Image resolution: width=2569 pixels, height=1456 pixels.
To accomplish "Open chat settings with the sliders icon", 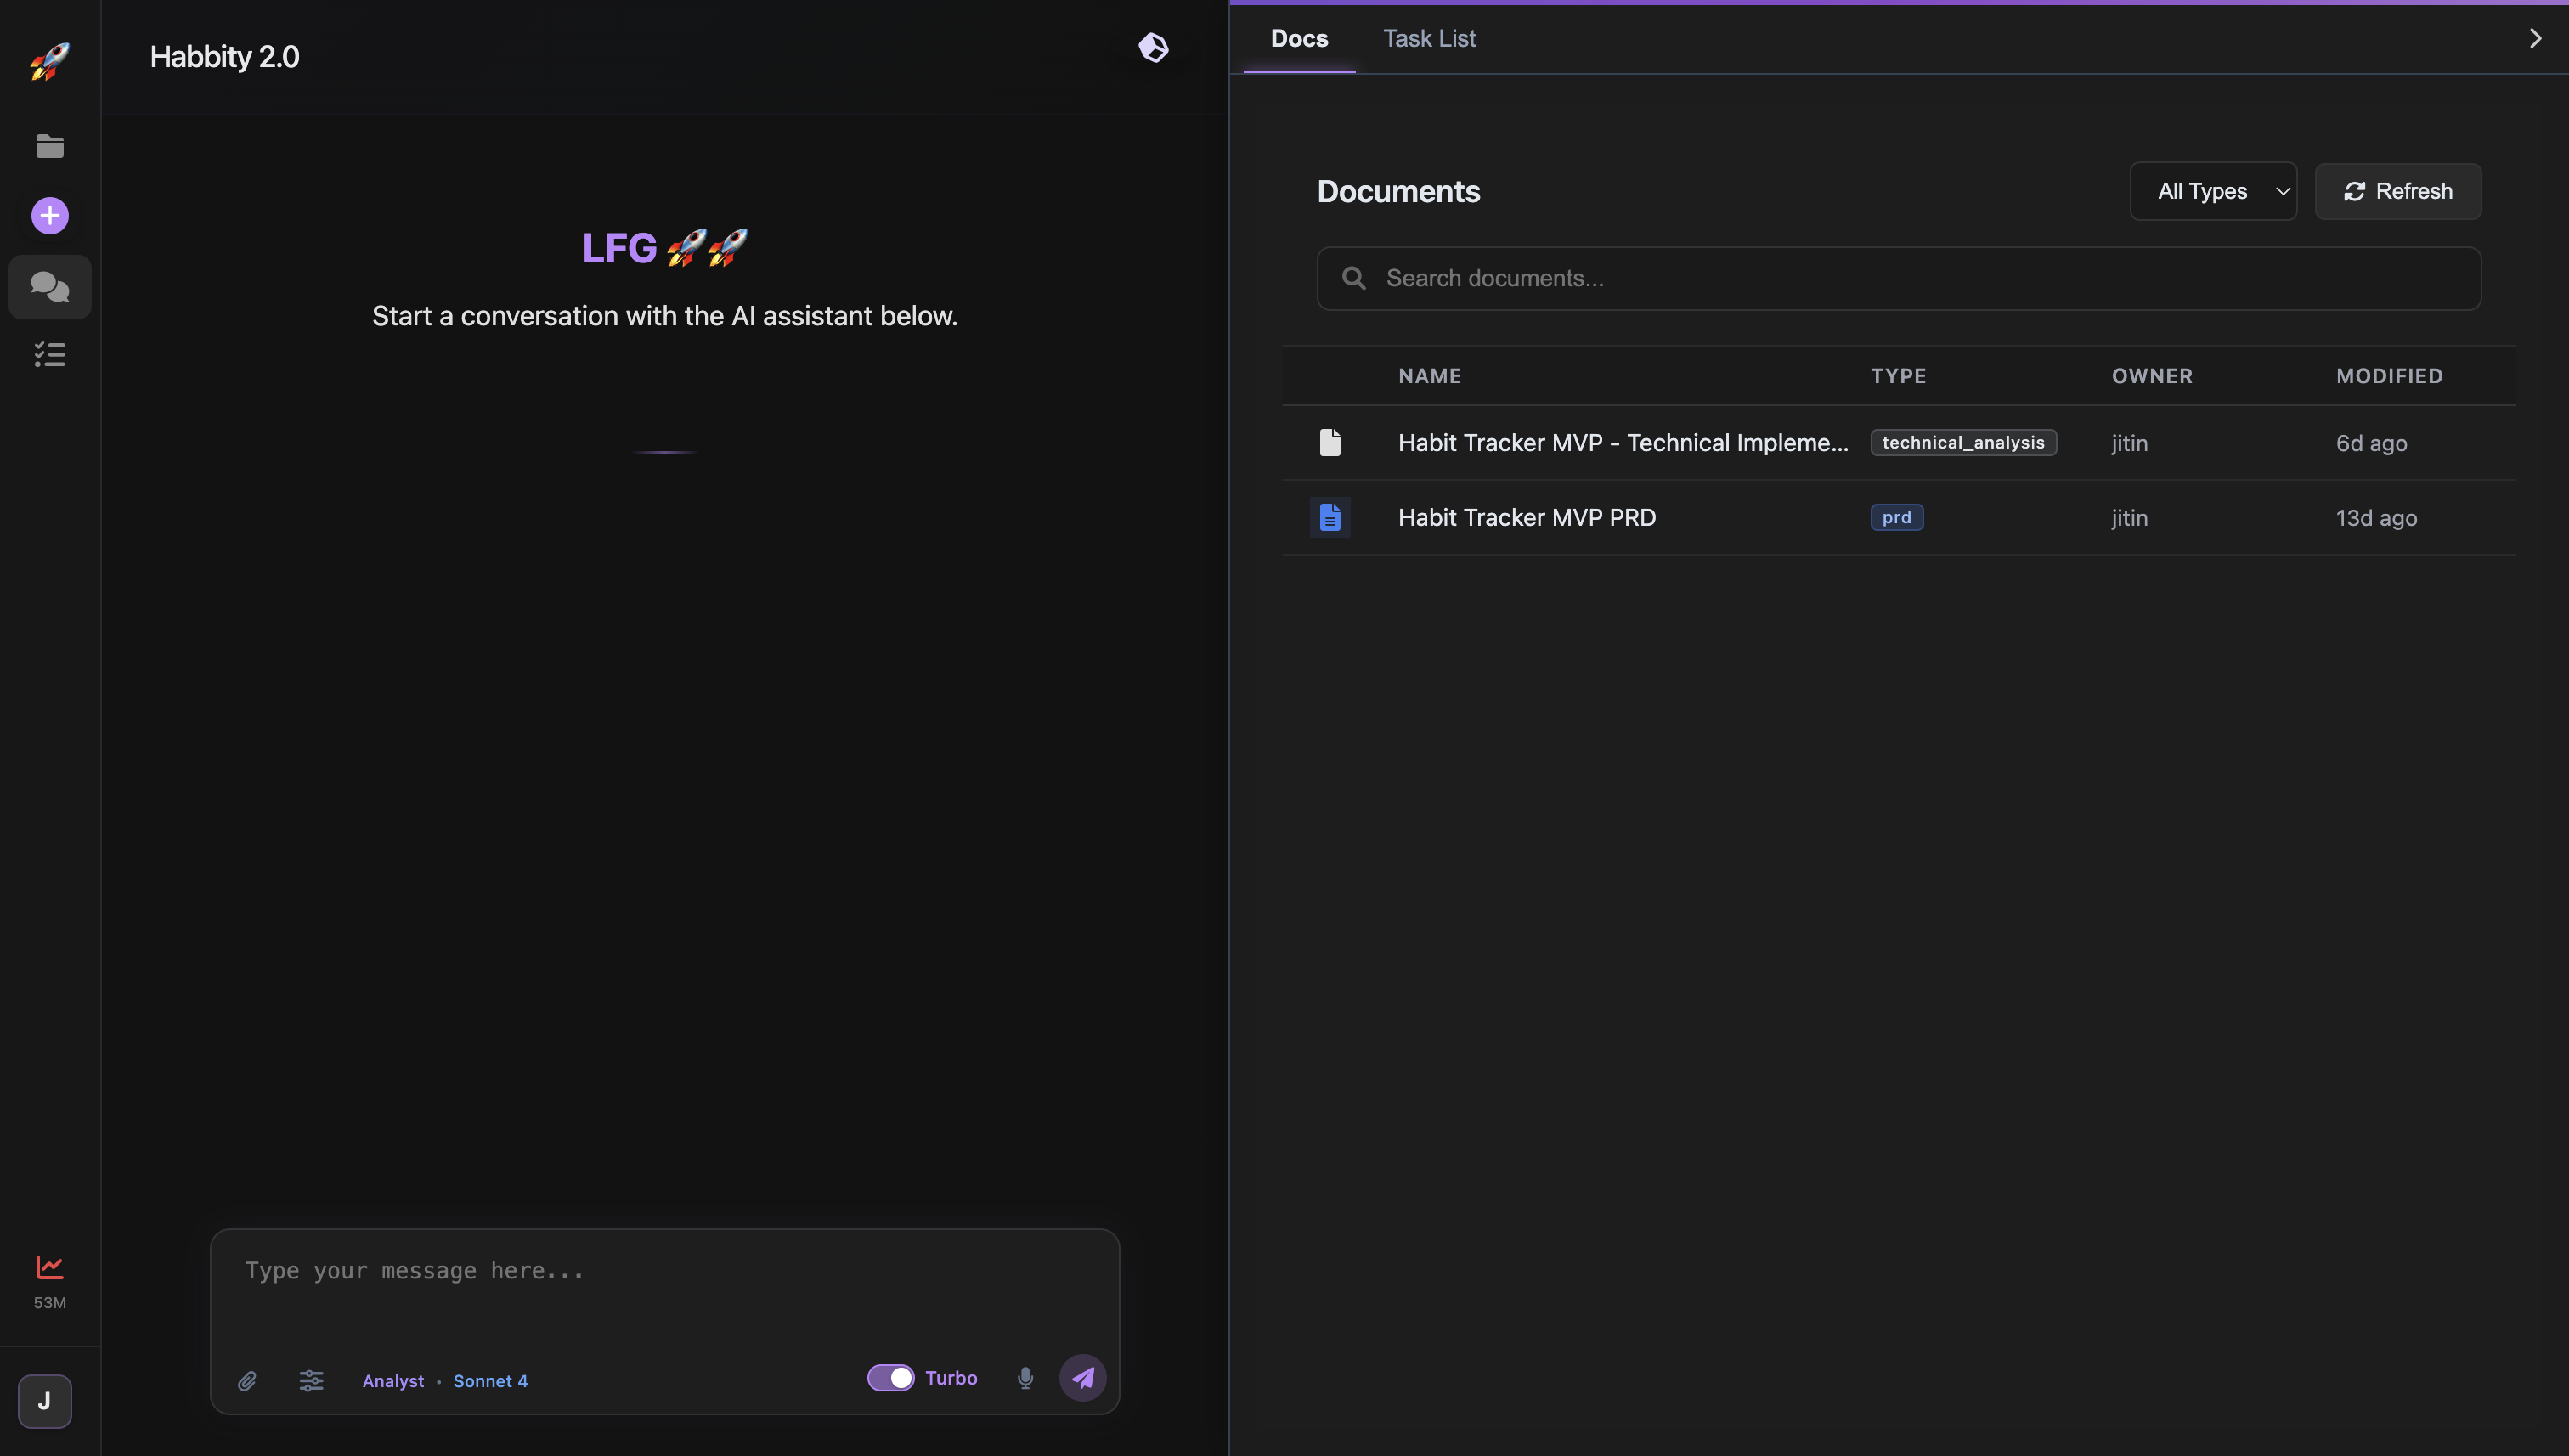I will (x=311, y=1380).
